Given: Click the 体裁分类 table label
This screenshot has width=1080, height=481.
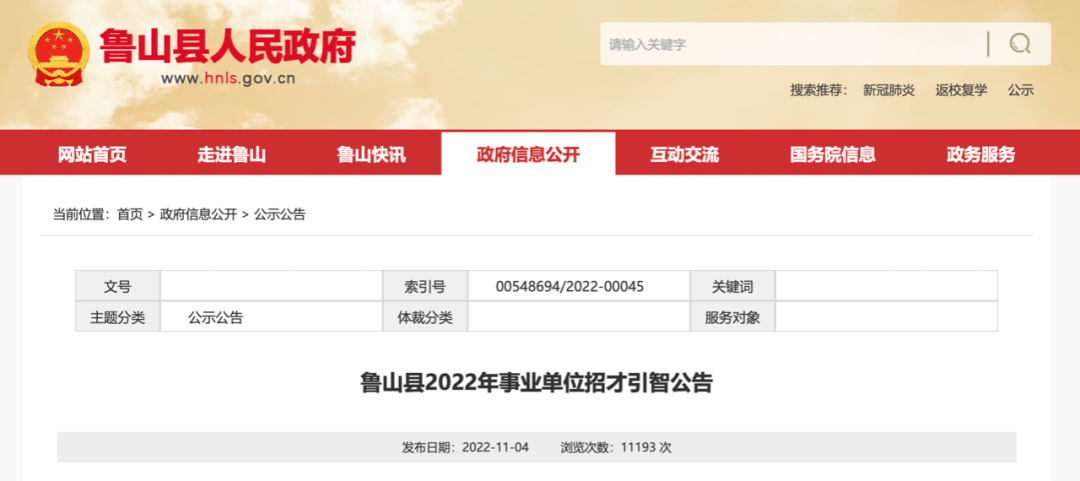Looking at the screenshot, I should [x=425, y=318].
